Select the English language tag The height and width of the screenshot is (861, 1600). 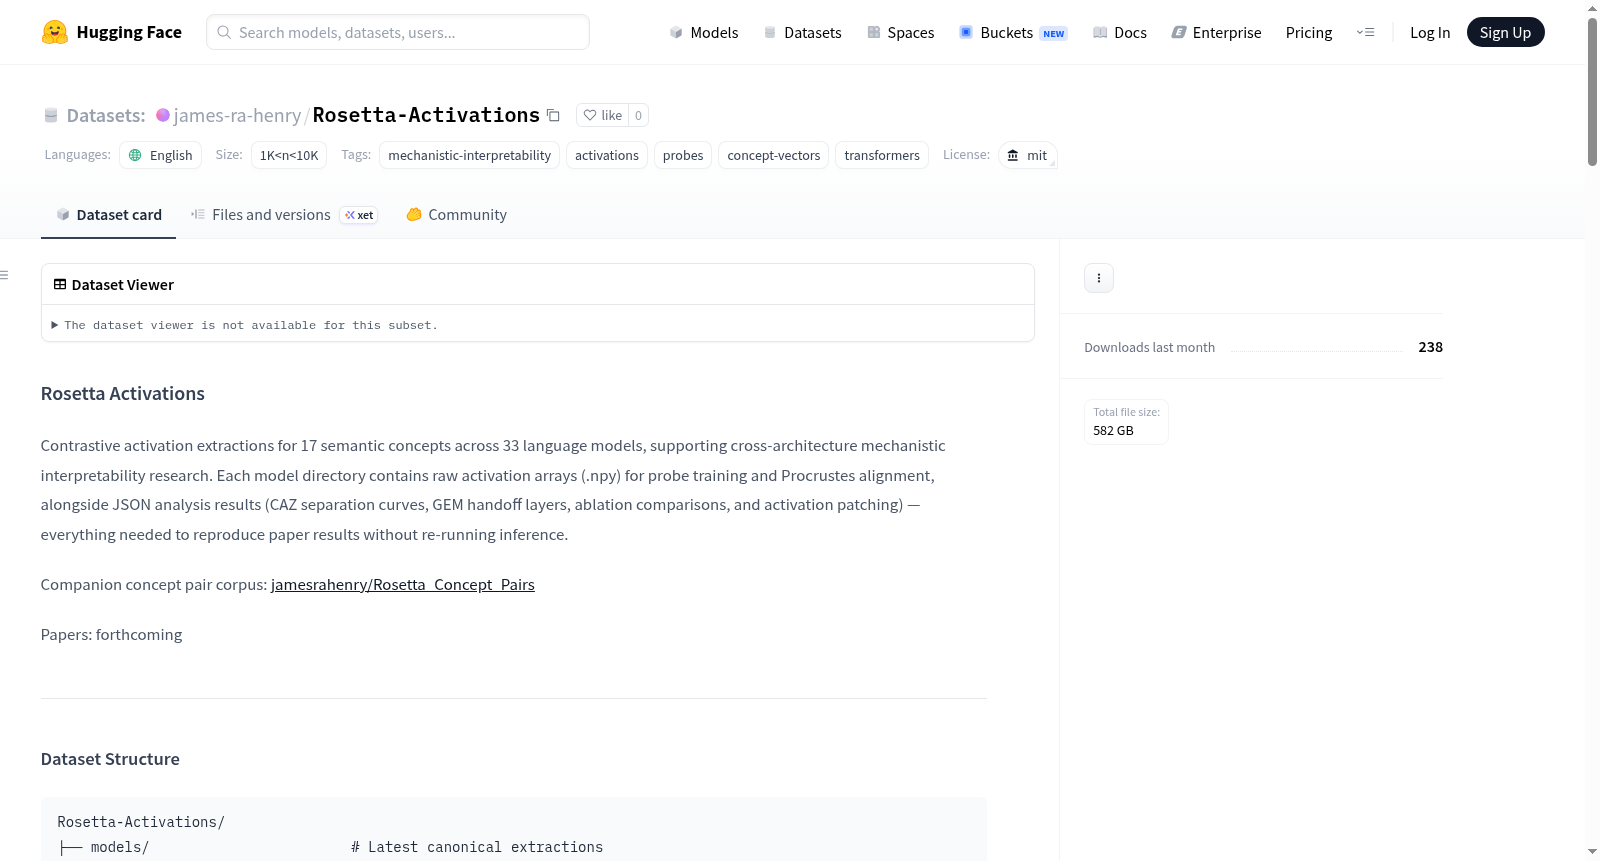click(161, 155)
